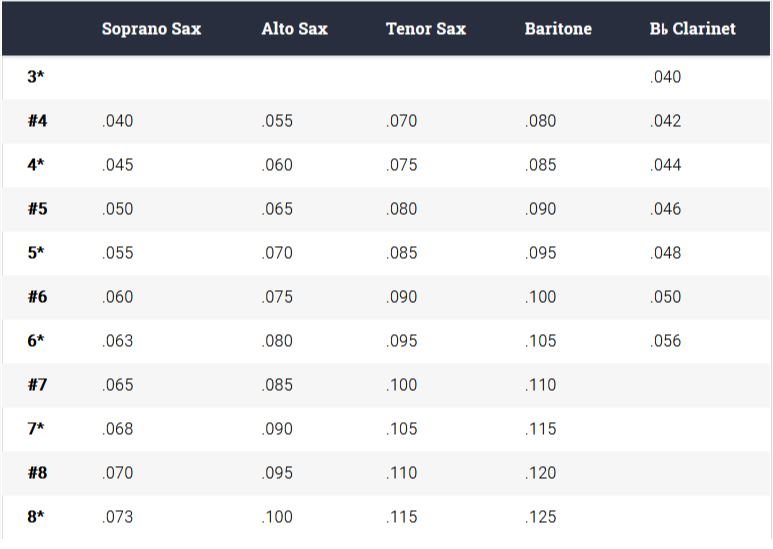The image size is (773, 549).
Task: Select the Tenor Sax column header
Action: pos(426,29)
